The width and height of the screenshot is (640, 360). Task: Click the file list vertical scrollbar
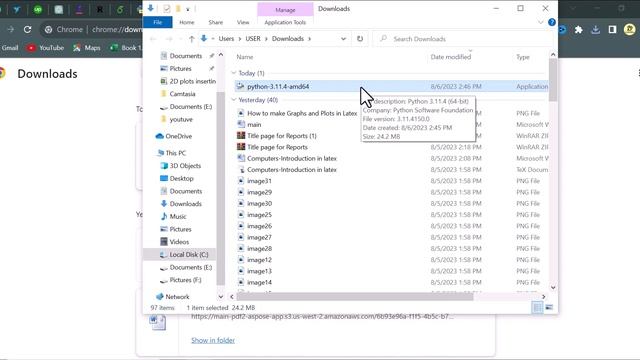click(553, 80)
